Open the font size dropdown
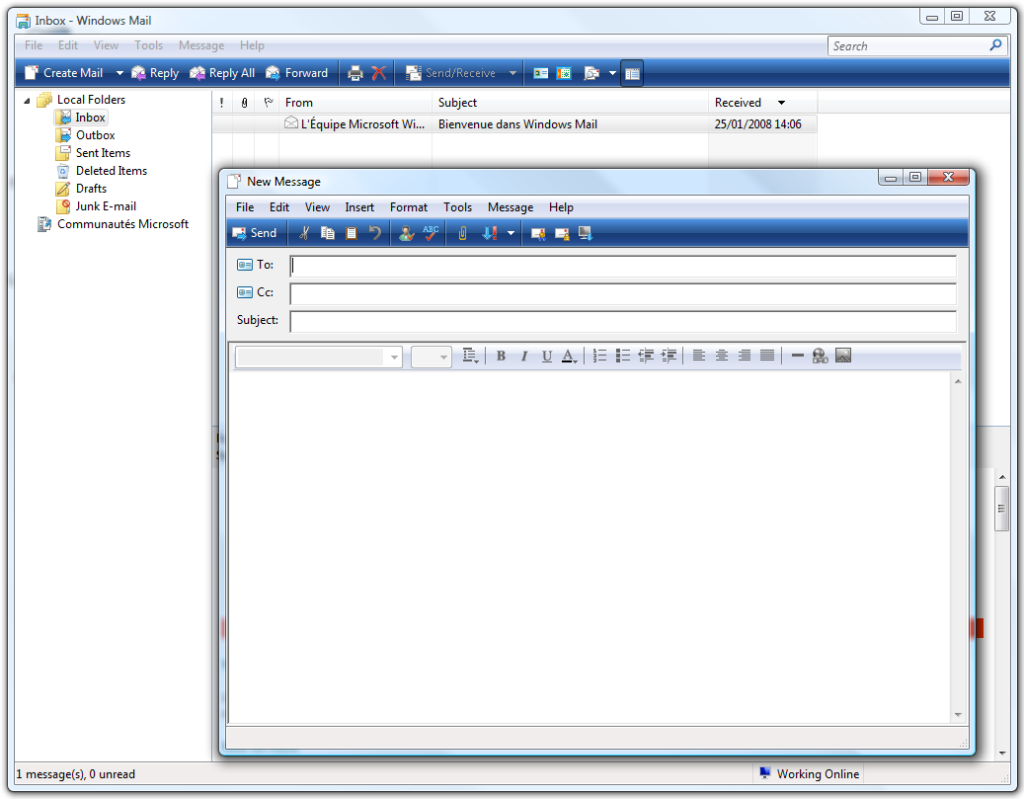This screenshot has width=1024, height=799. (x=443, y=357)
